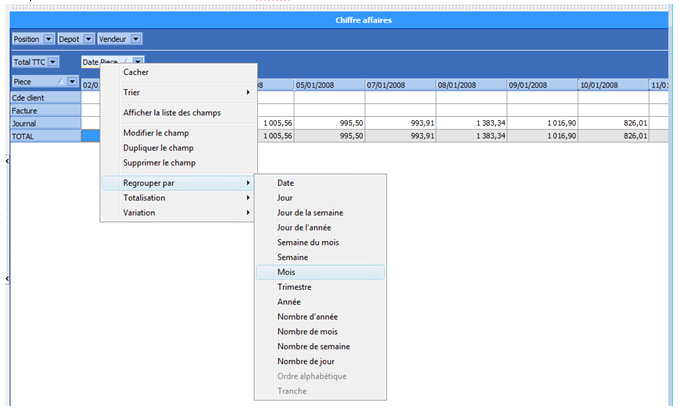Select Afficher la liste des champs
Screen dimensions: 679x415
171,112
